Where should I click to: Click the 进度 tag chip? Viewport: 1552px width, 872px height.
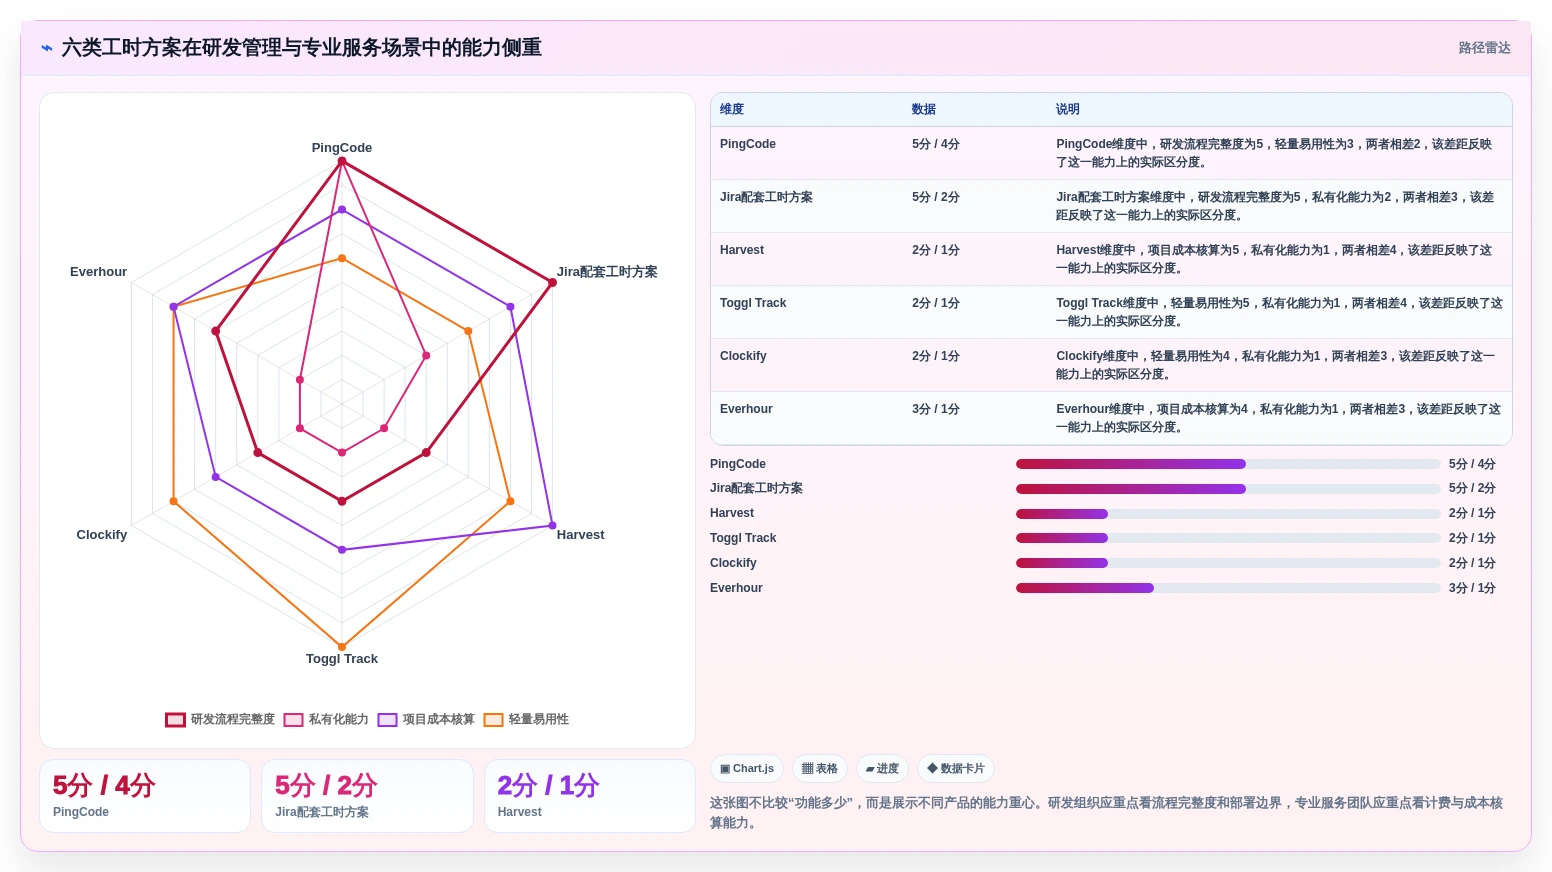coord(882,769)
